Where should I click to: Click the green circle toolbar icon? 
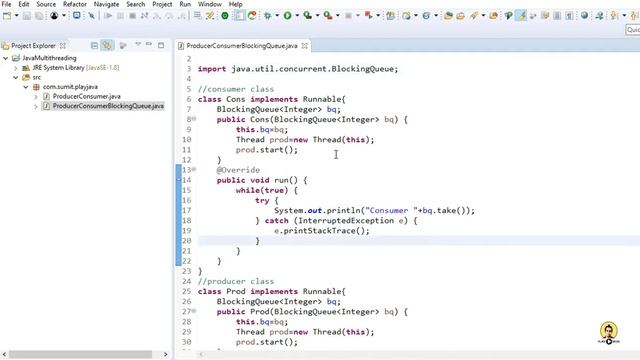225,16
